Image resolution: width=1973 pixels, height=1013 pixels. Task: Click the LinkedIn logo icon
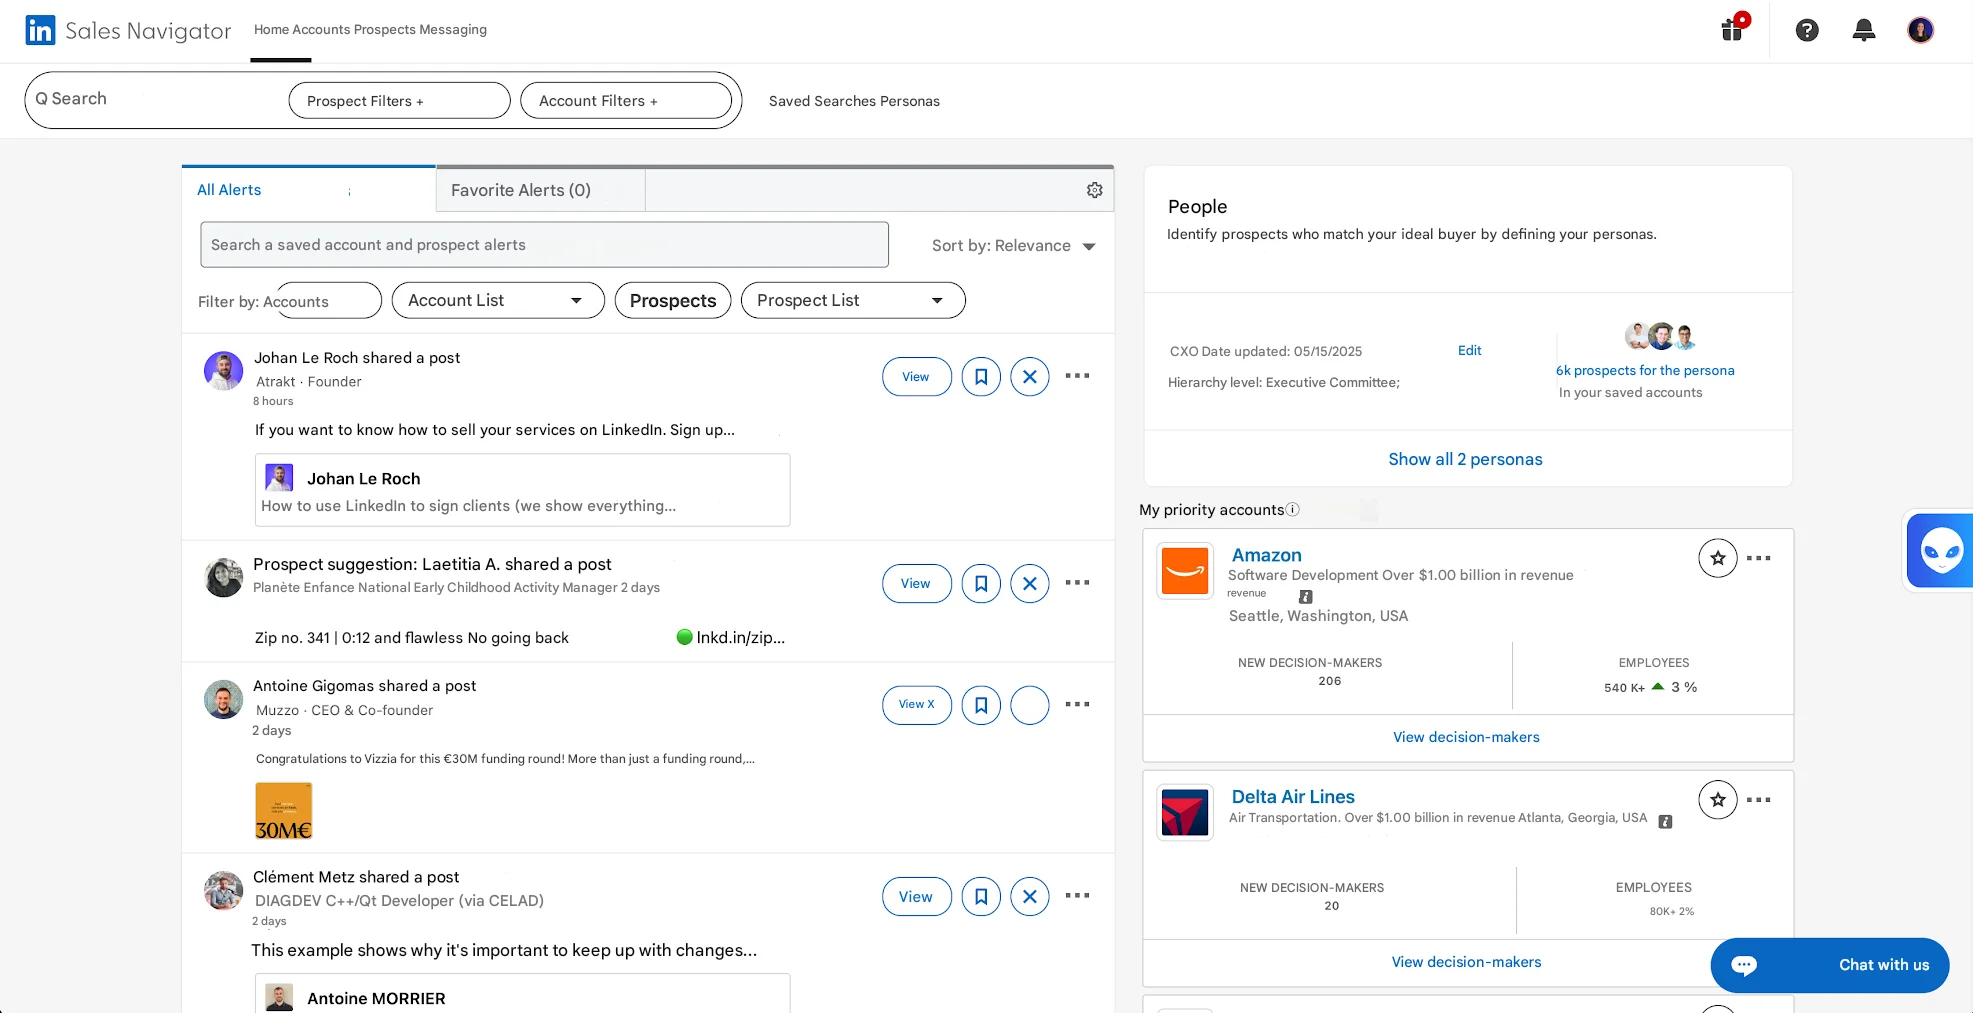(x=40, y=30)
